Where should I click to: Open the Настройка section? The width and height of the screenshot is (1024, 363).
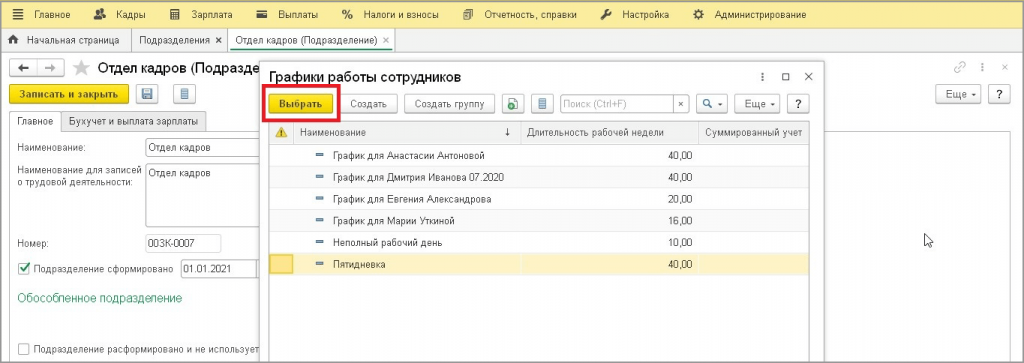coord(634,14)
